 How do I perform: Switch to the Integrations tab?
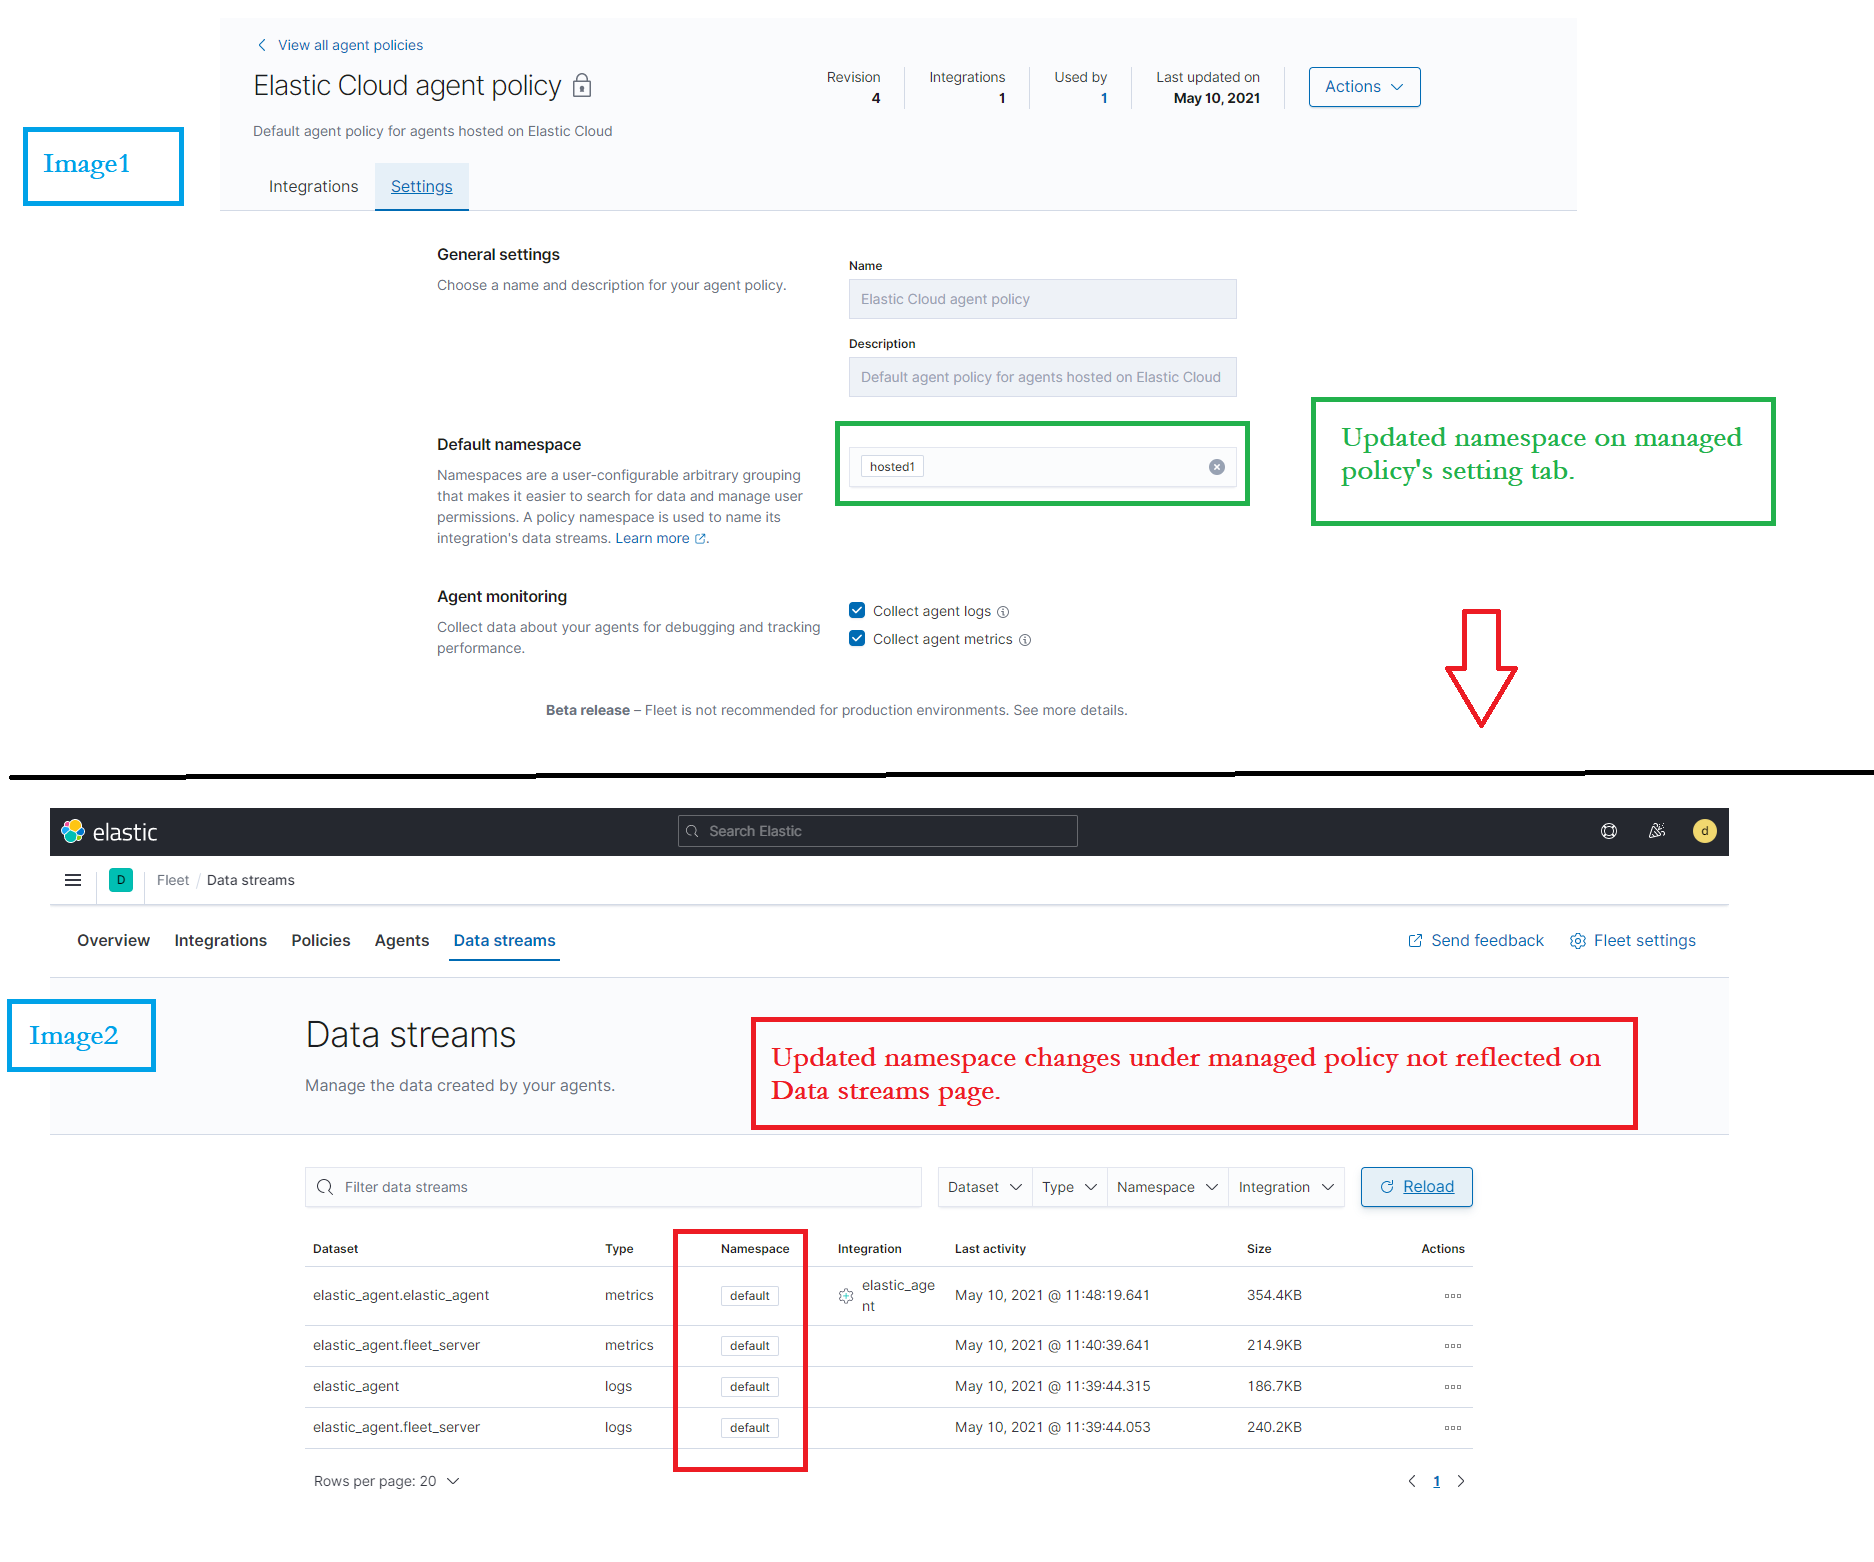313,186
